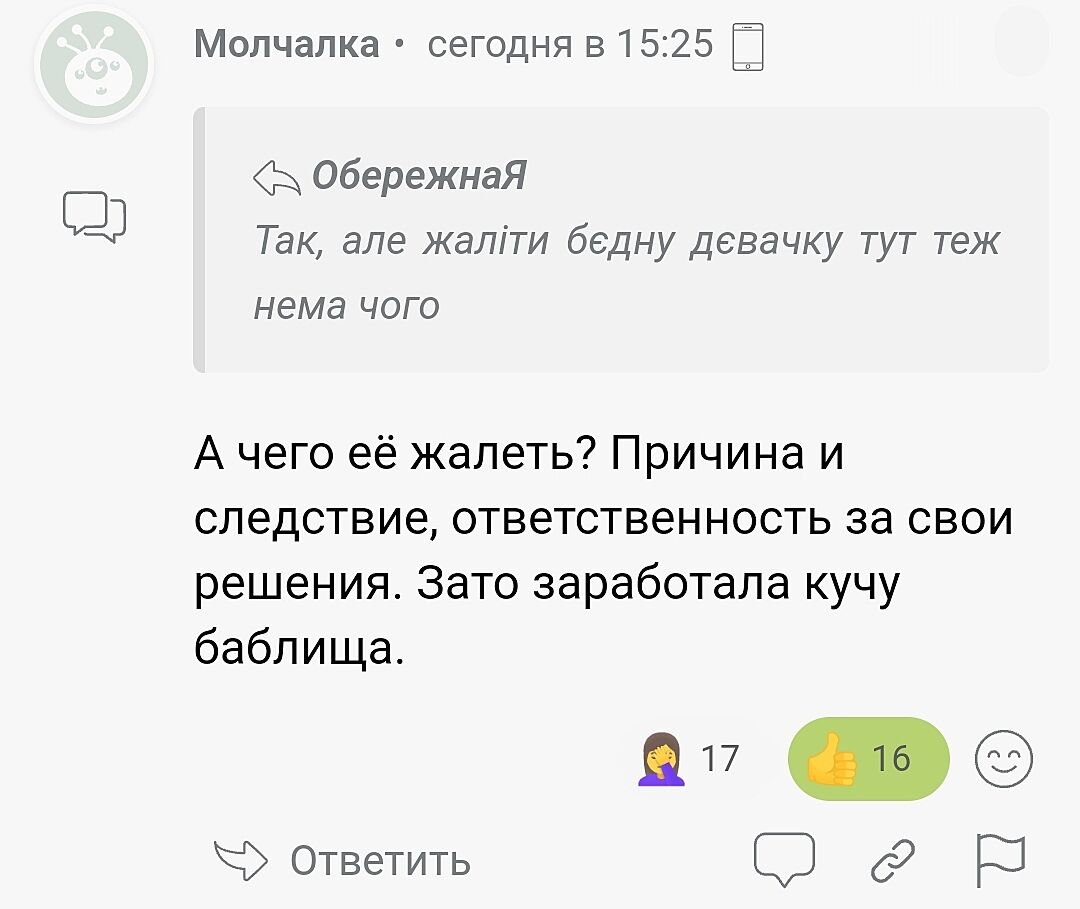Go to quoted author ОбережнаЯ
The height and width of the screenshot is (909, 1080).
click(419, 177)
